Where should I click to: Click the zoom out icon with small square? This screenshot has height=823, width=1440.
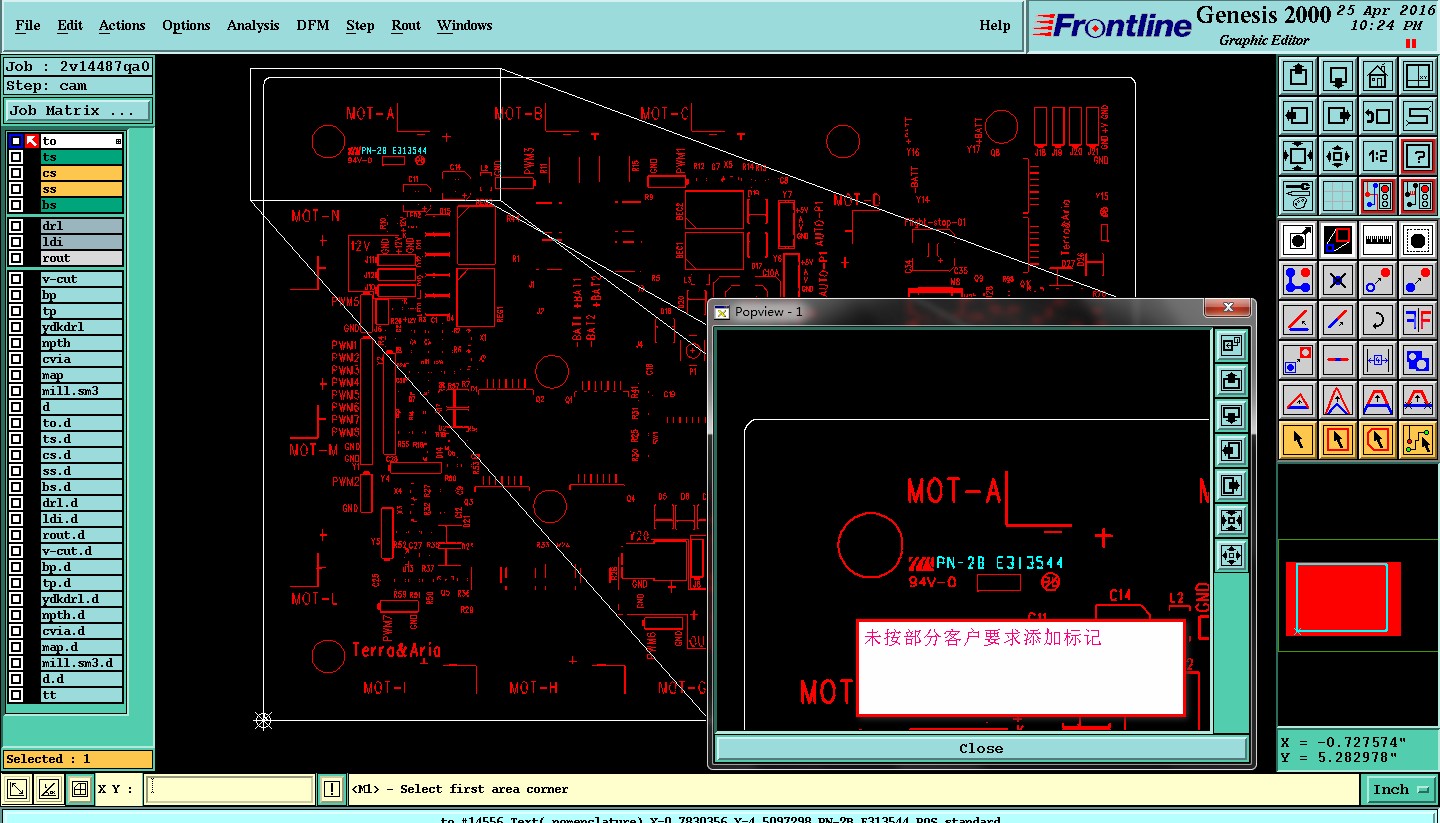click(x=1338, y=155)
